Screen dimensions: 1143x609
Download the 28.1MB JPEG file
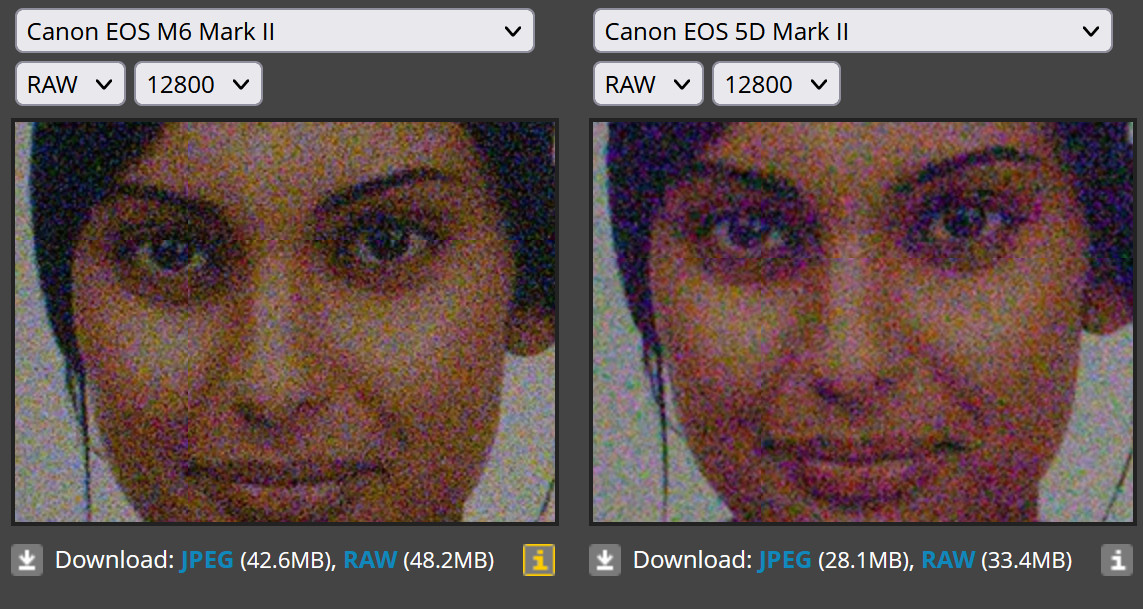coord(785,560)
